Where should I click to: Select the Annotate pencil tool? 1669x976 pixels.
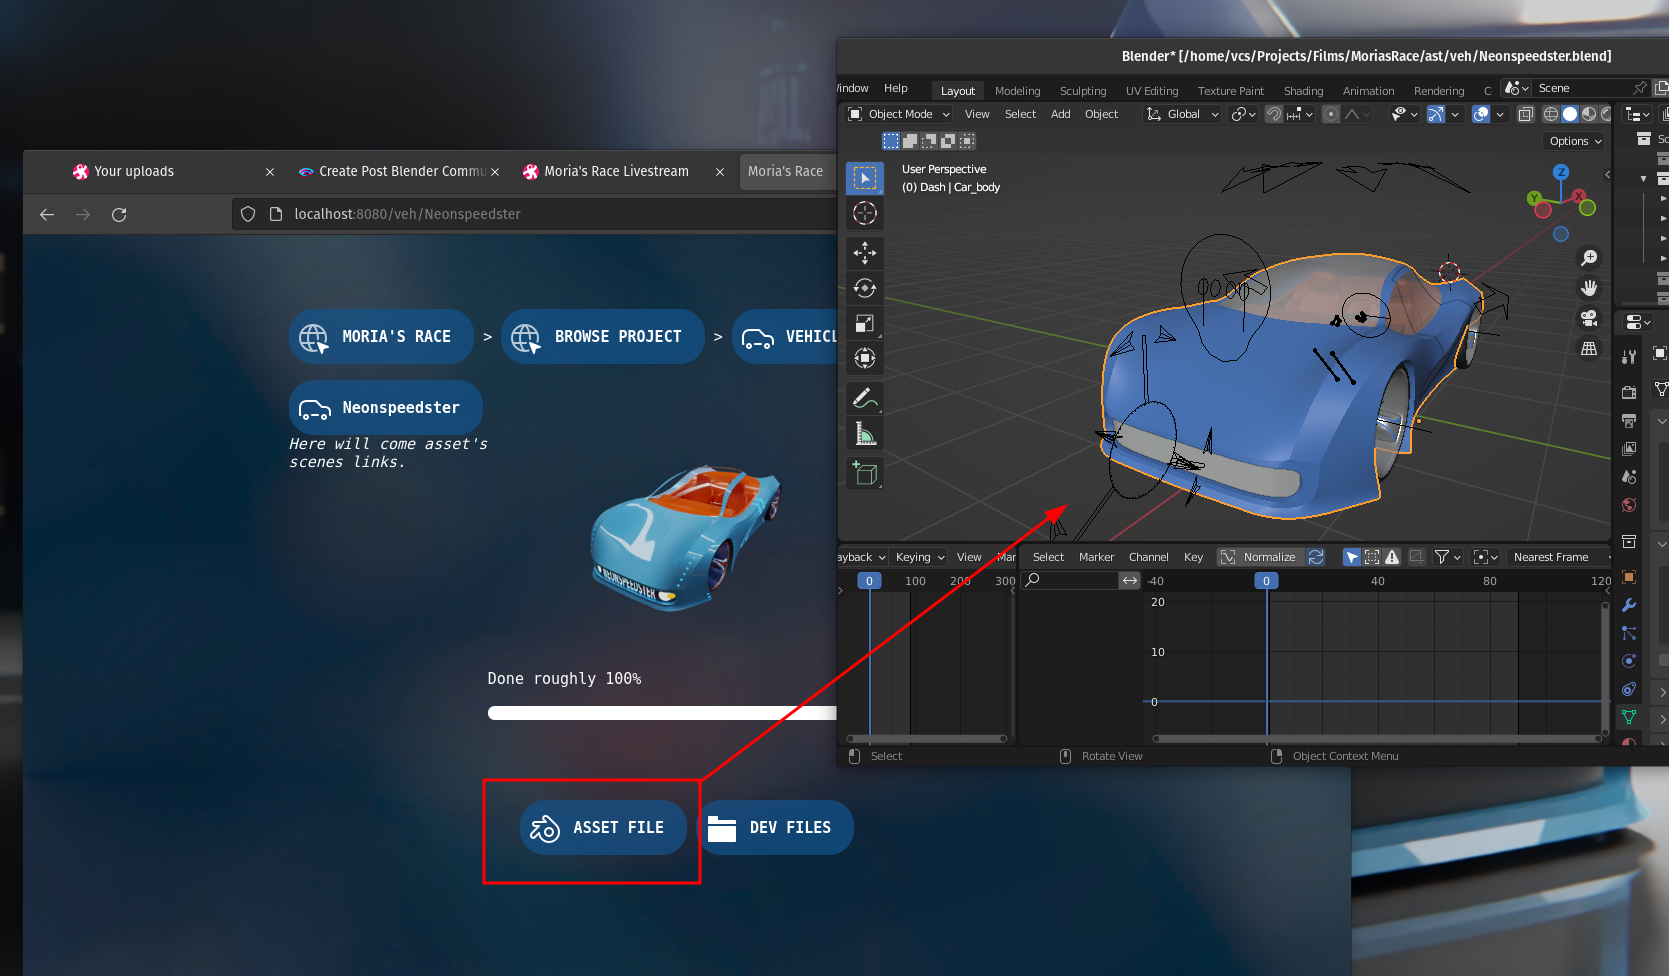tap(865, 398)
